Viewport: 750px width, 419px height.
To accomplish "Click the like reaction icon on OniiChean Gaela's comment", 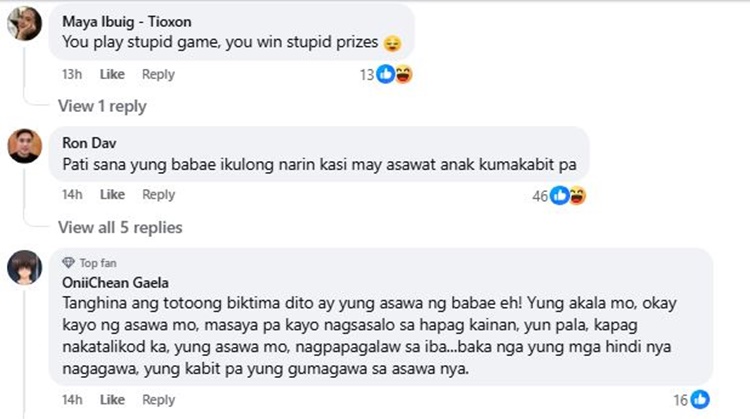I will coord(700,399).
